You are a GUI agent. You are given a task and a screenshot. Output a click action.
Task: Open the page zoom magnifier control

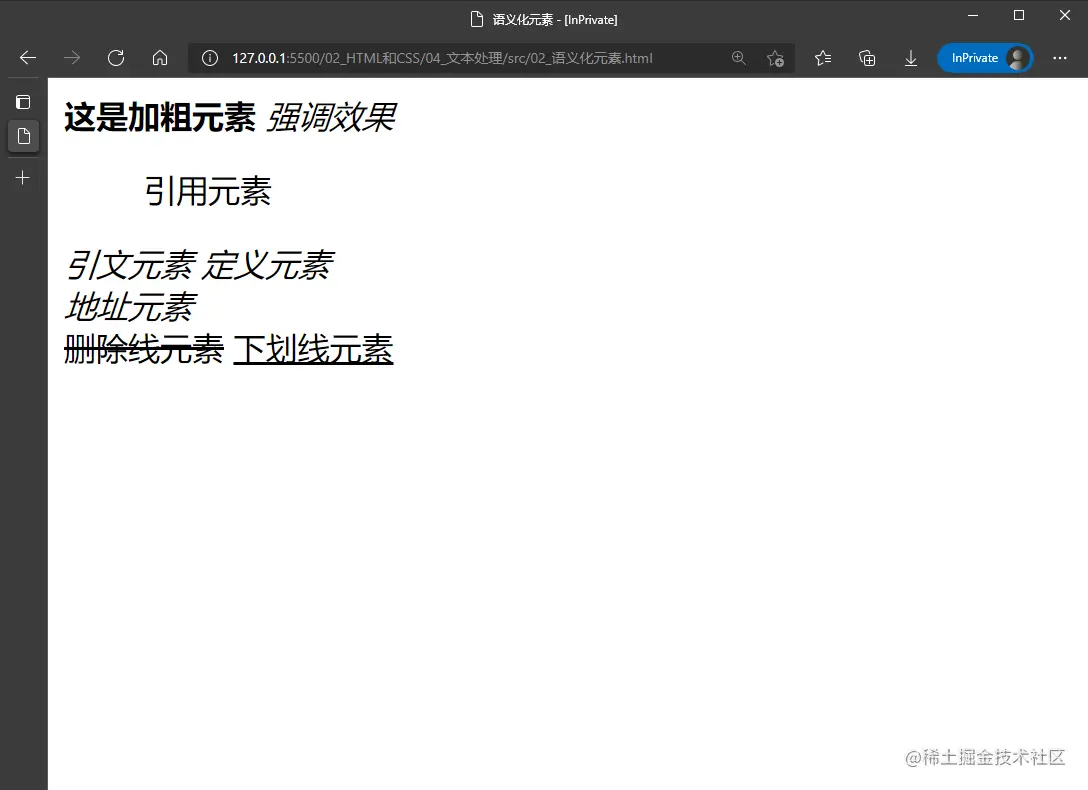pos(739,58)
